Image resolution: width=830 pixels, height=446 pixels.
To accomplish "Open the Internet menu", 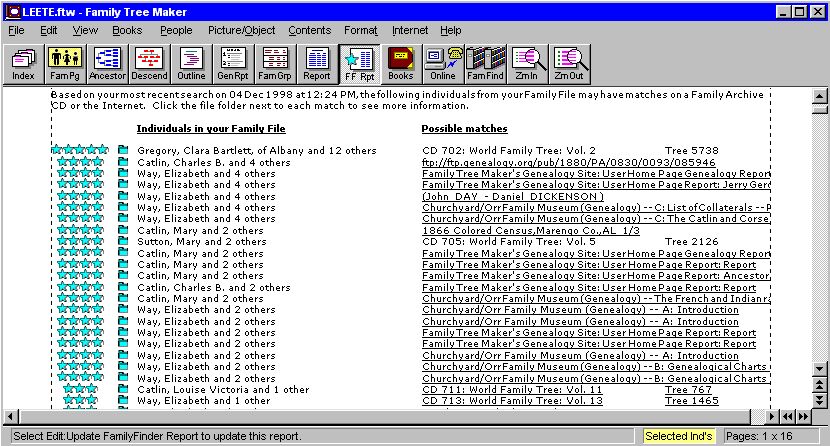I will (x=410, y=30).
